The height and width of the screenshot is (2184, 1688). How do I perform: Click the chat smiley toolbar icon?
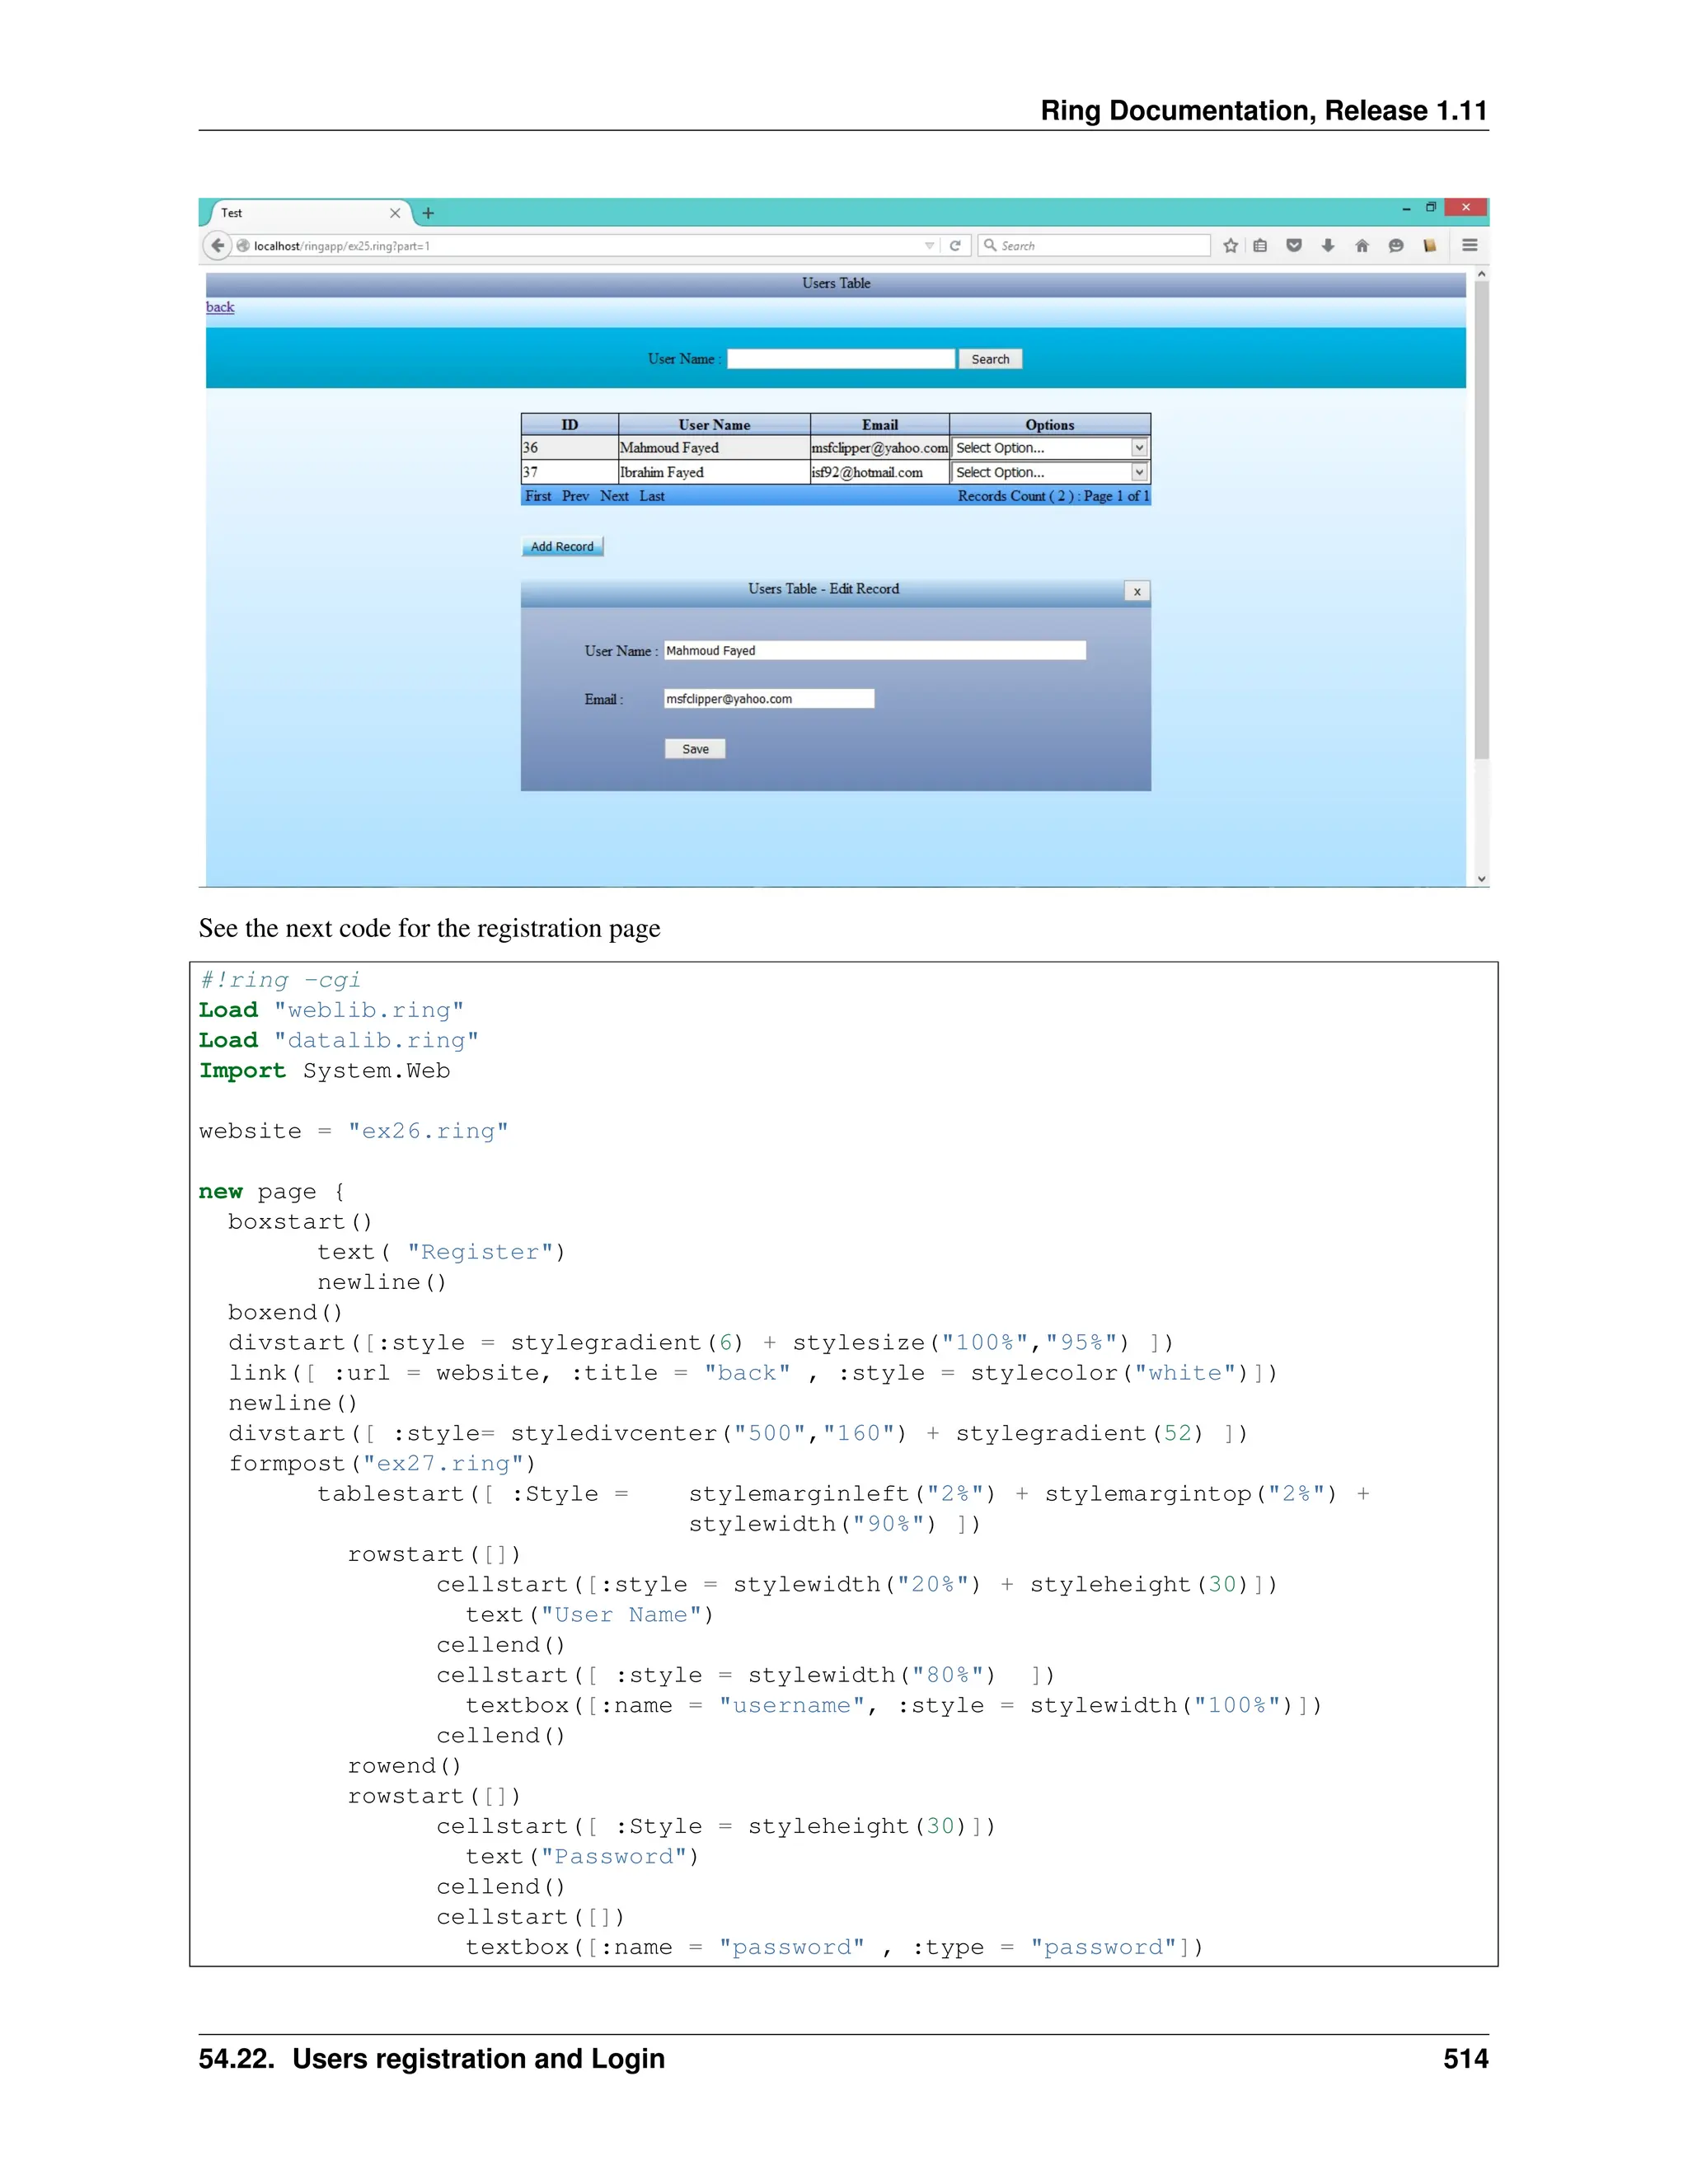(1396, 245)
